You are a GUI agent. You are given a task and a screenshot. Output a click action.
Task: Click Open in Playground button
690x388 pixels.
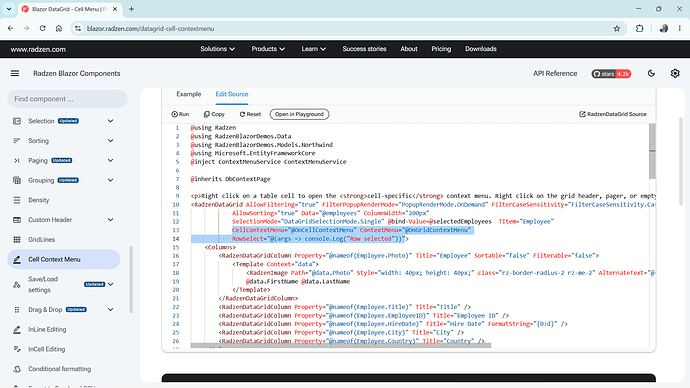(299, 114)
